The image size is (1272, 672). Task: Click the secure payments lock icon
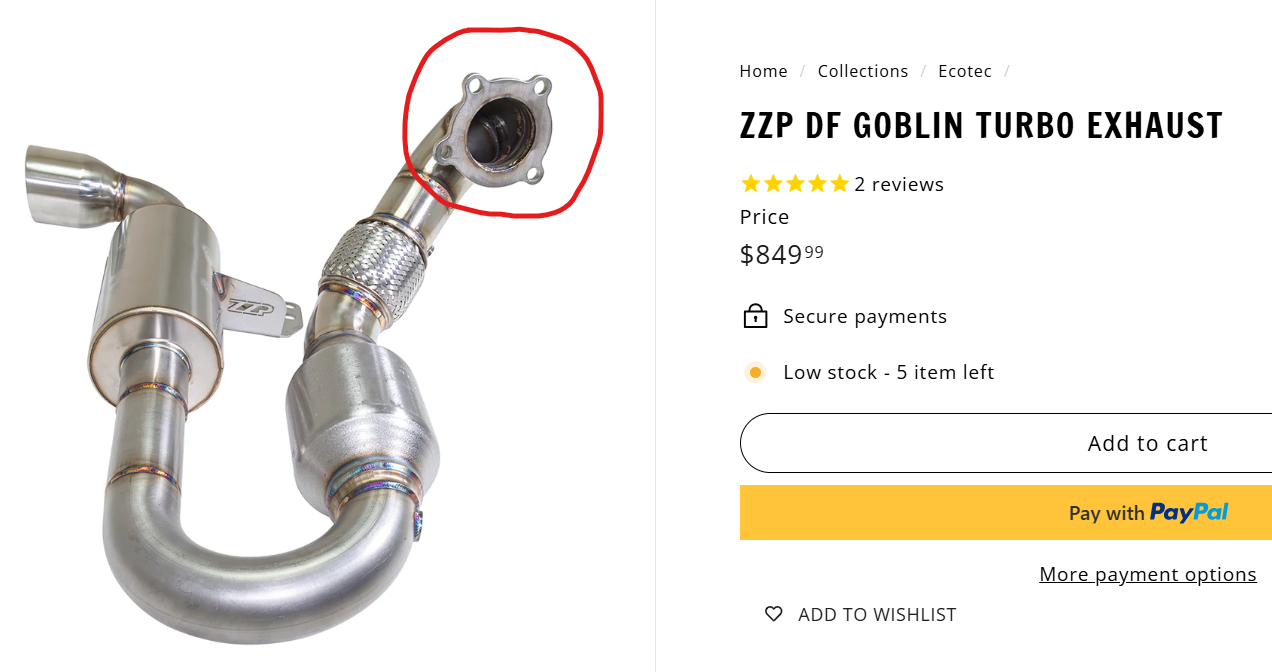pyautogui.click(x=755, y=316)
